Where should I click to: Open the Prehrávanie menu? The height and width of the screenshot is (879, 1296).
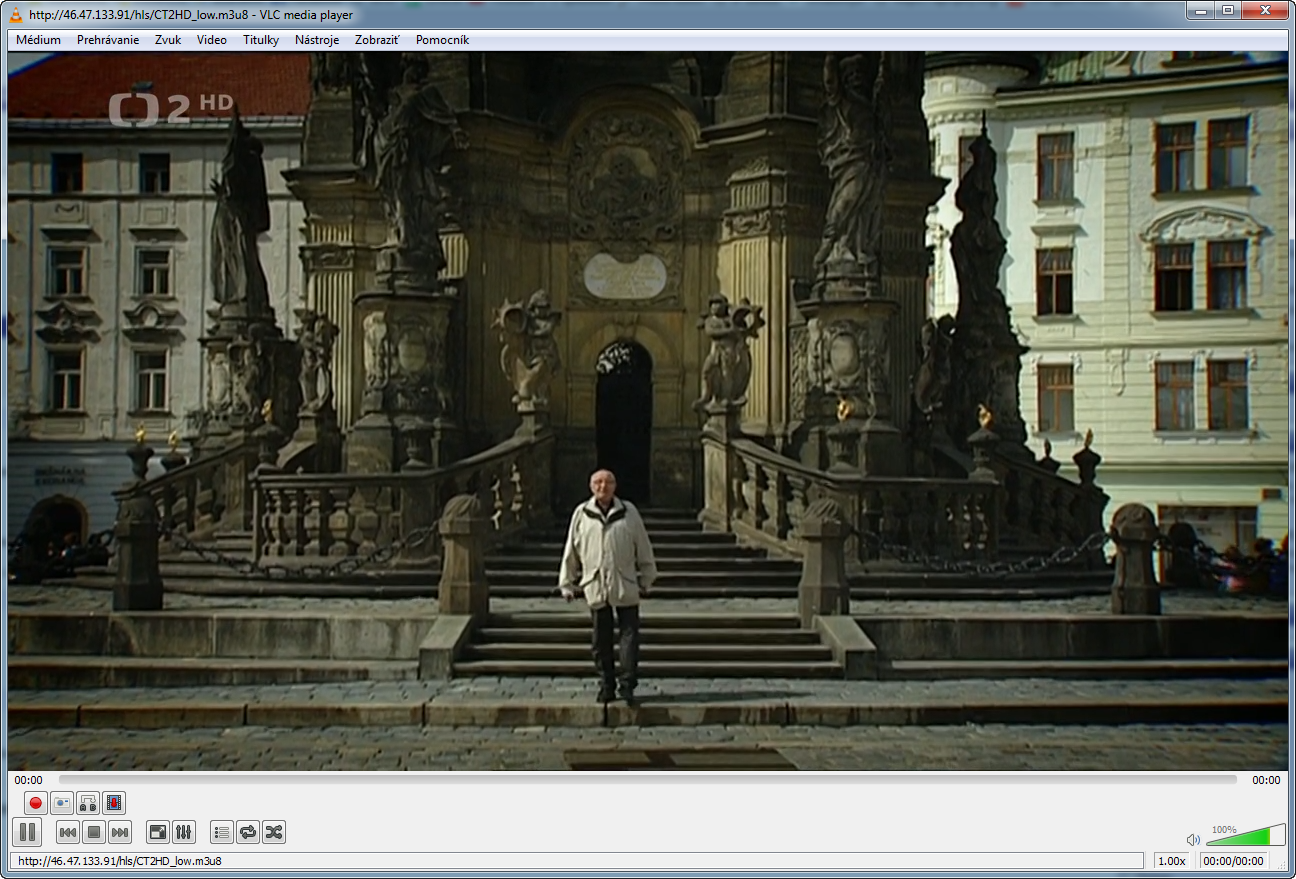click(x=108, y=40)
